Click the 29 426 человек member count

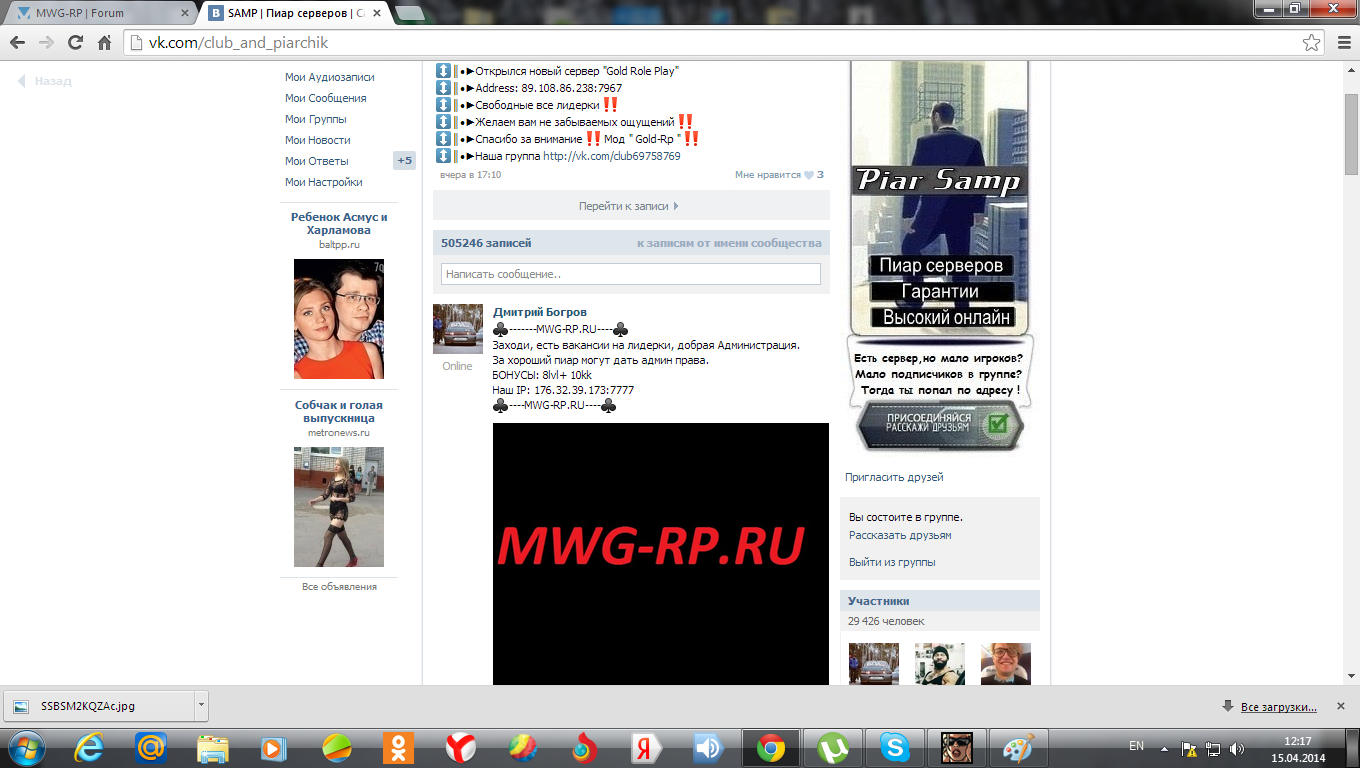886,621
